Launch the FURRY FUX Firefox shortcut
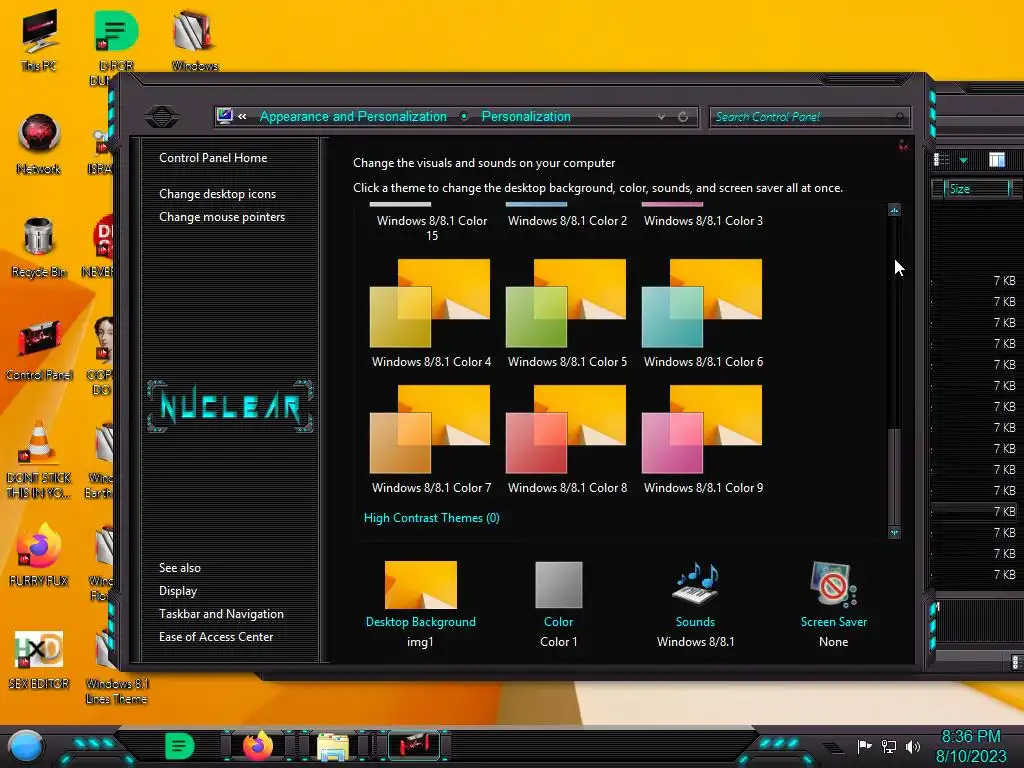This screenshot has height=768, width=1024. [39, 555]
